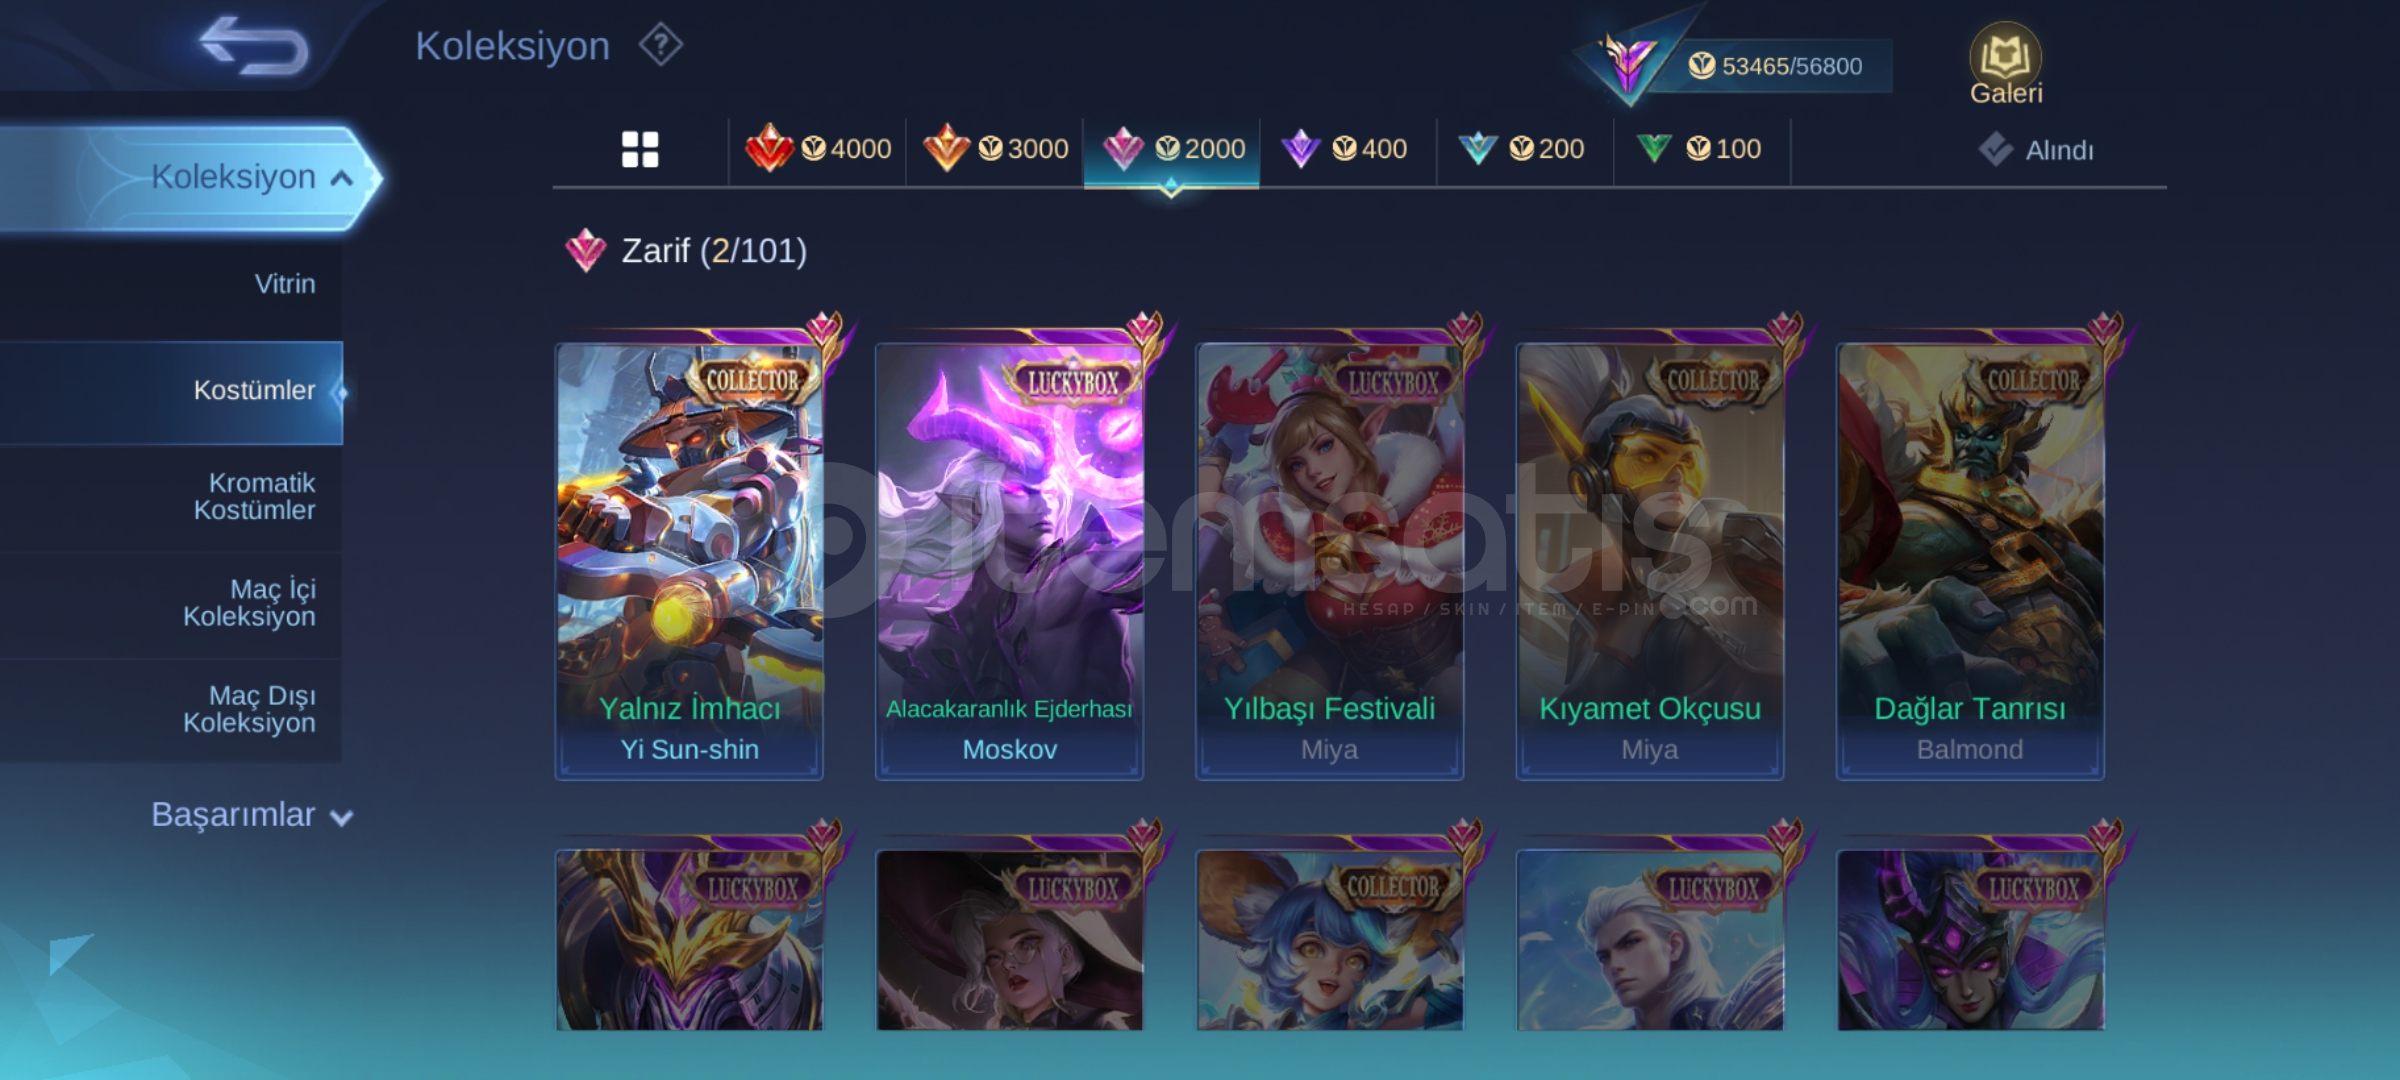Filter by the red 4000 gem tier
The width and height of the screenshot is (2400, 1080).
tap(818, 149)
